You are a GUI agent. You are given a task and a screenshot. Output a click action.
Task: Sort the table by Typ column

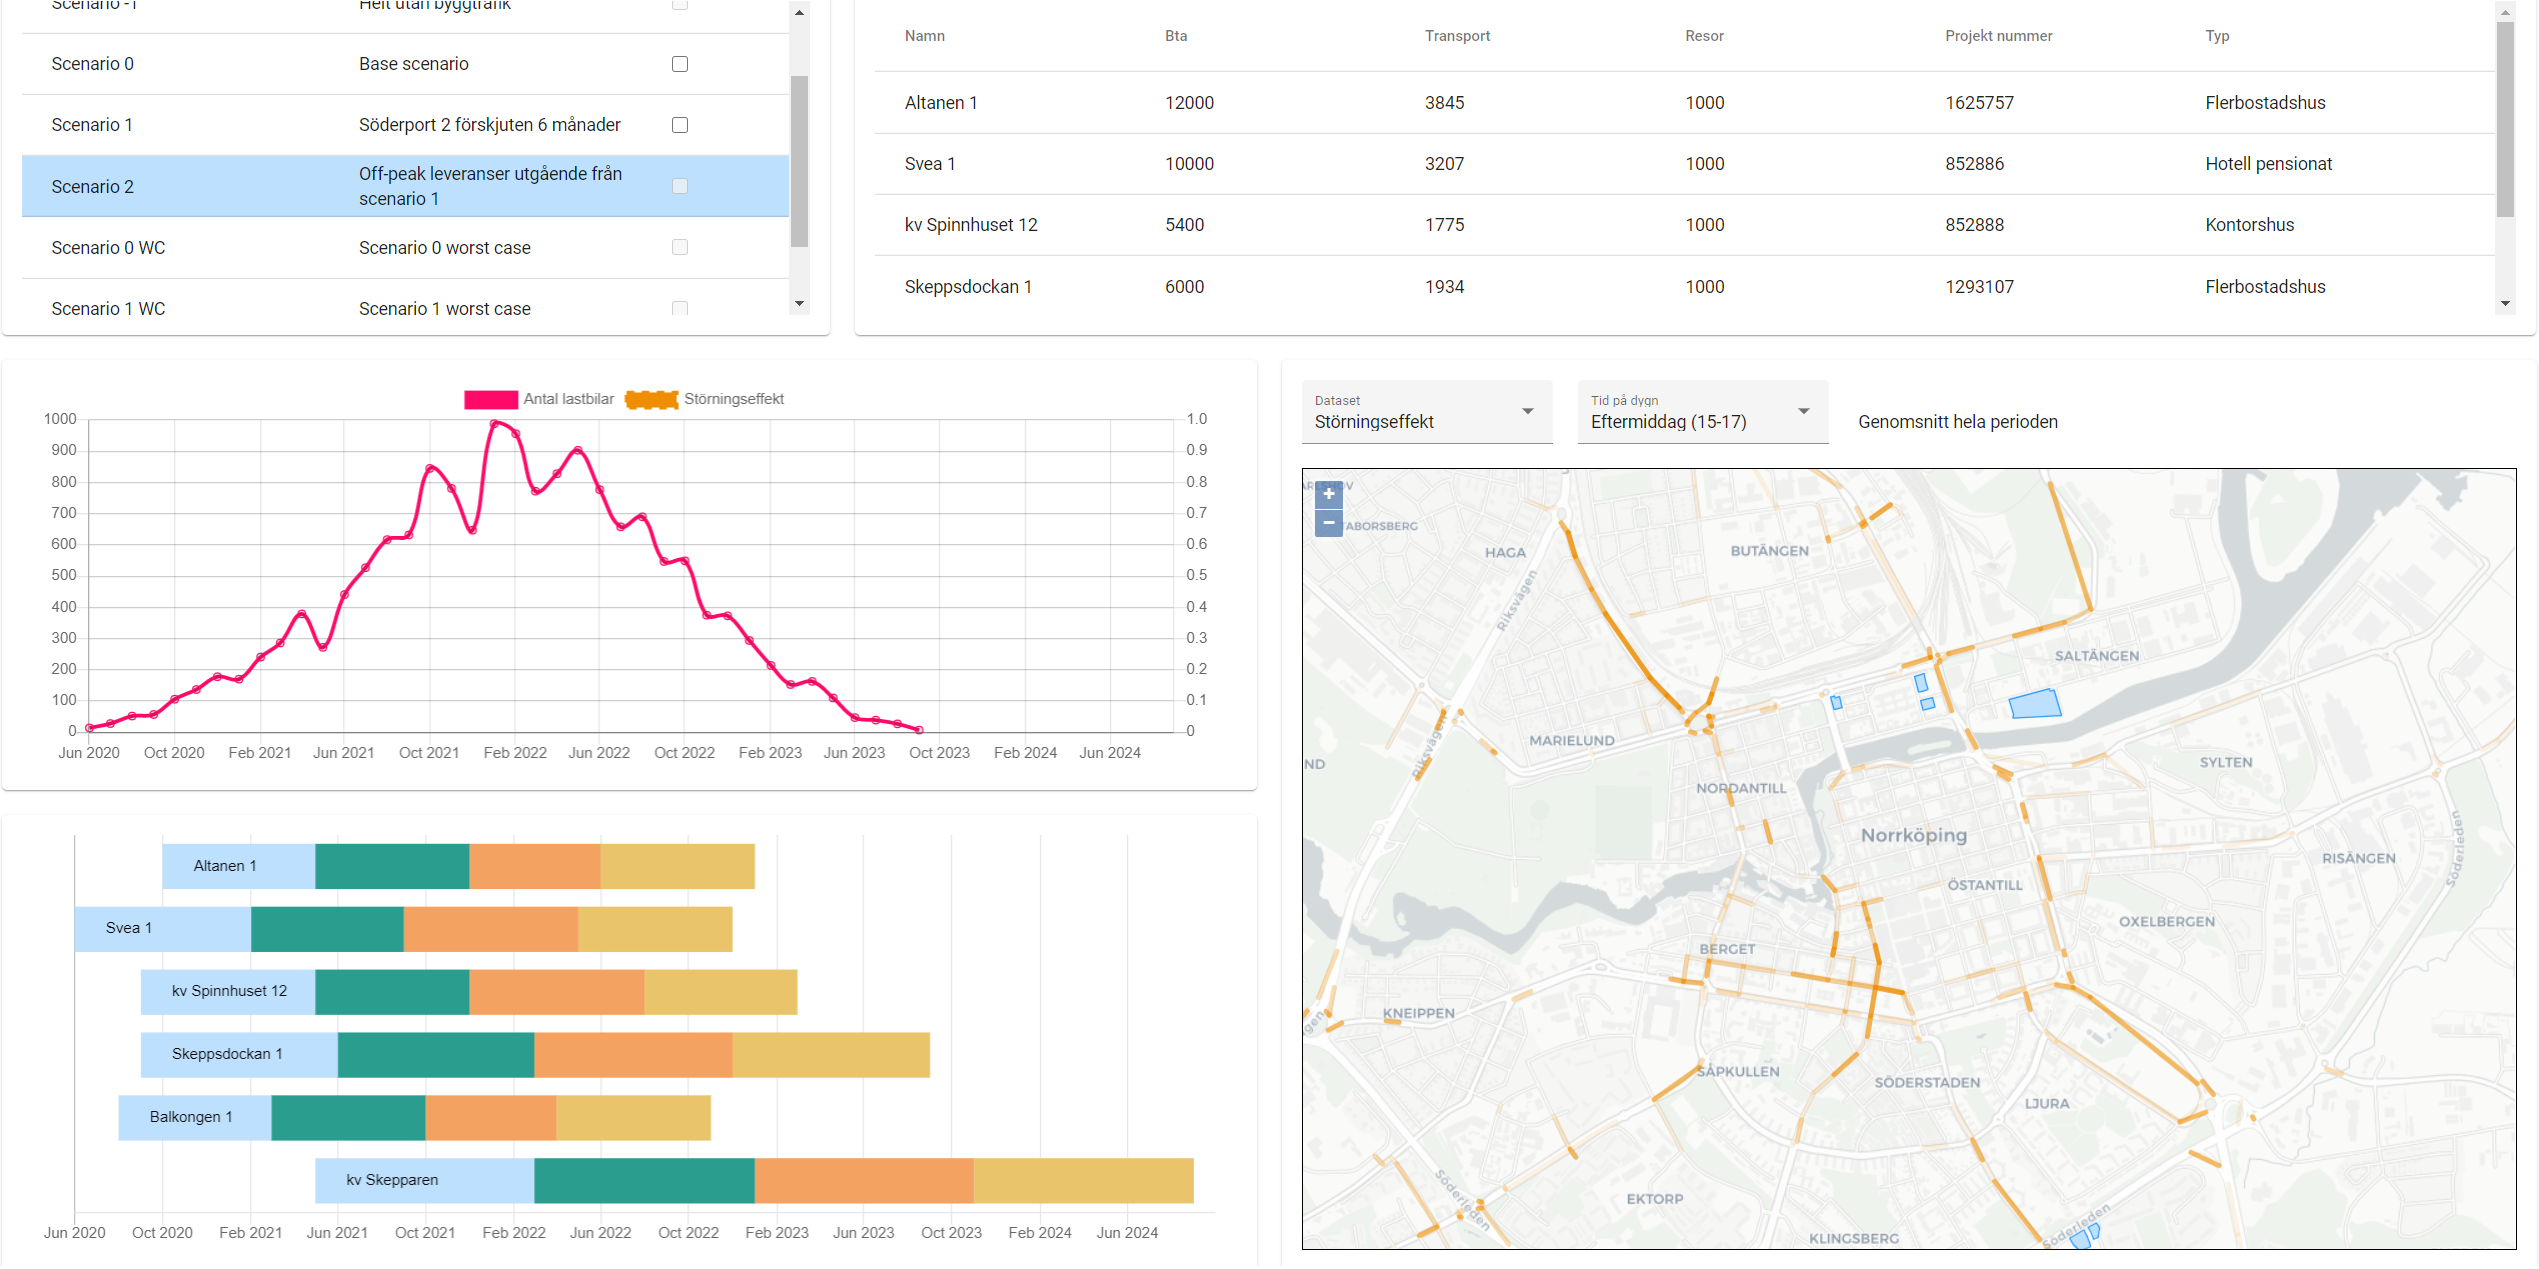coord(2217,36)
